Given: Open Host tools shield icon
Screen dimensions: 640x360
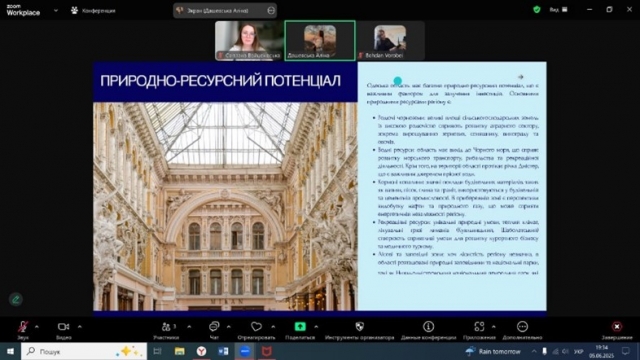Looking at the screenshot, I should click(360, 327).
